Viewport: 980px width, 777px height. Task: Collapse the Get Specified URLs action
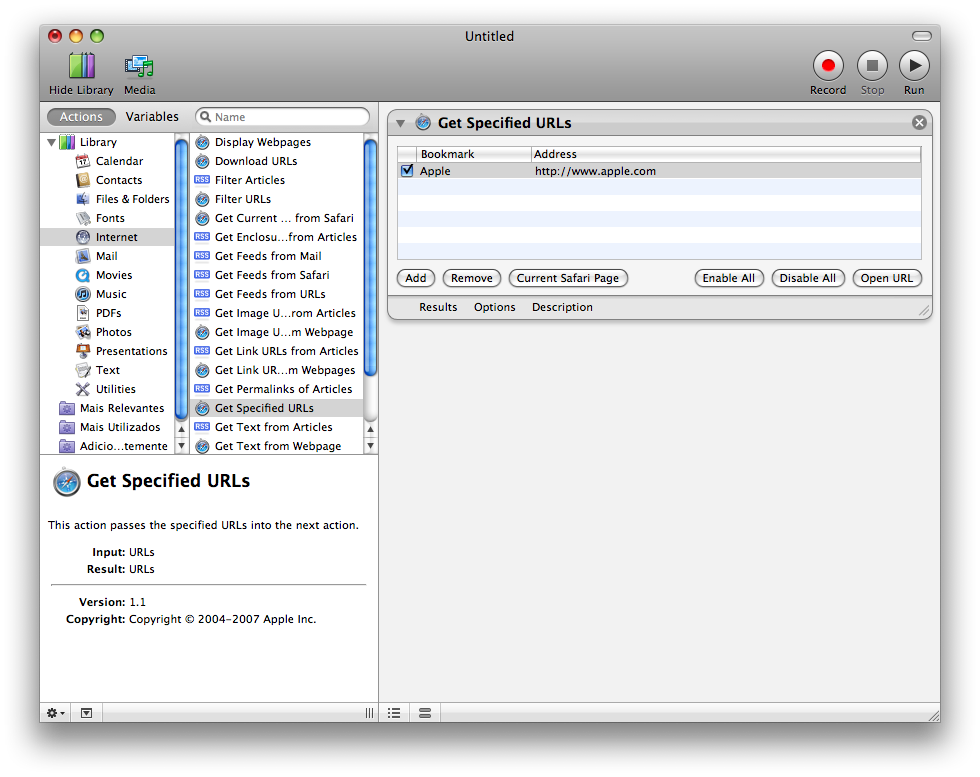[x=400, y=123]
